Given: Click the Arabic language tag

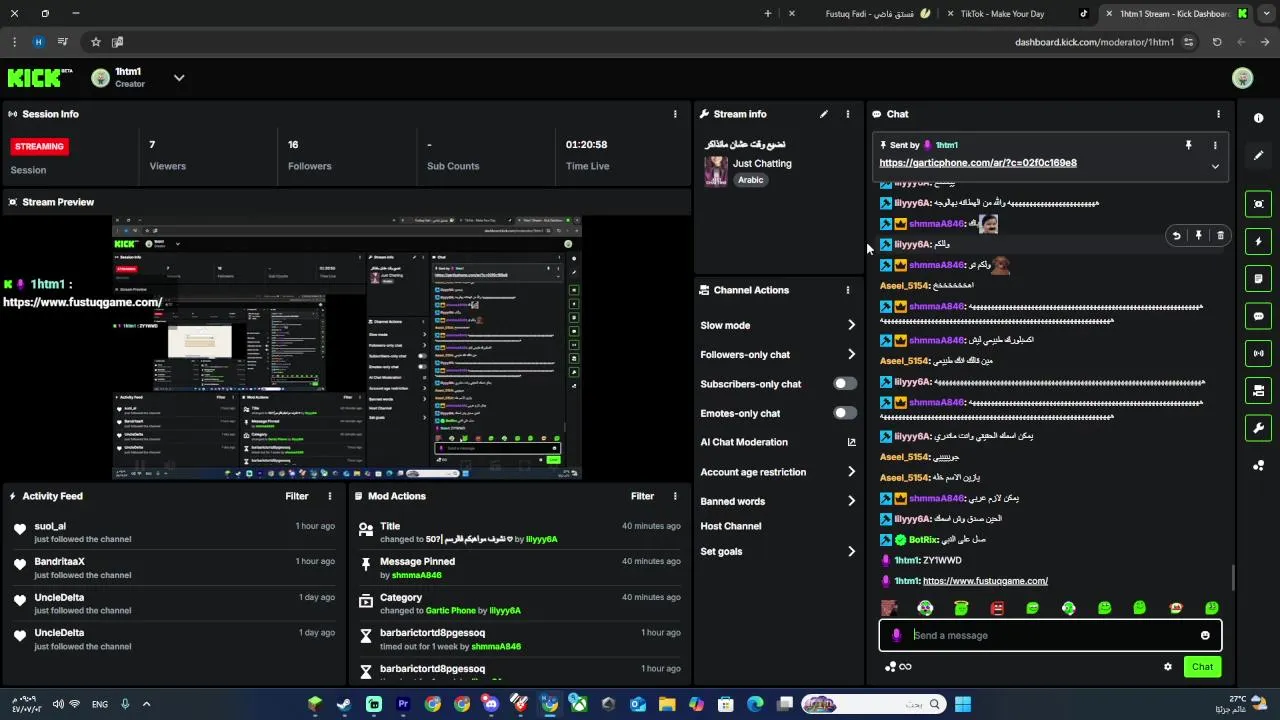Looking at the screenshot, I should [751, 180].
